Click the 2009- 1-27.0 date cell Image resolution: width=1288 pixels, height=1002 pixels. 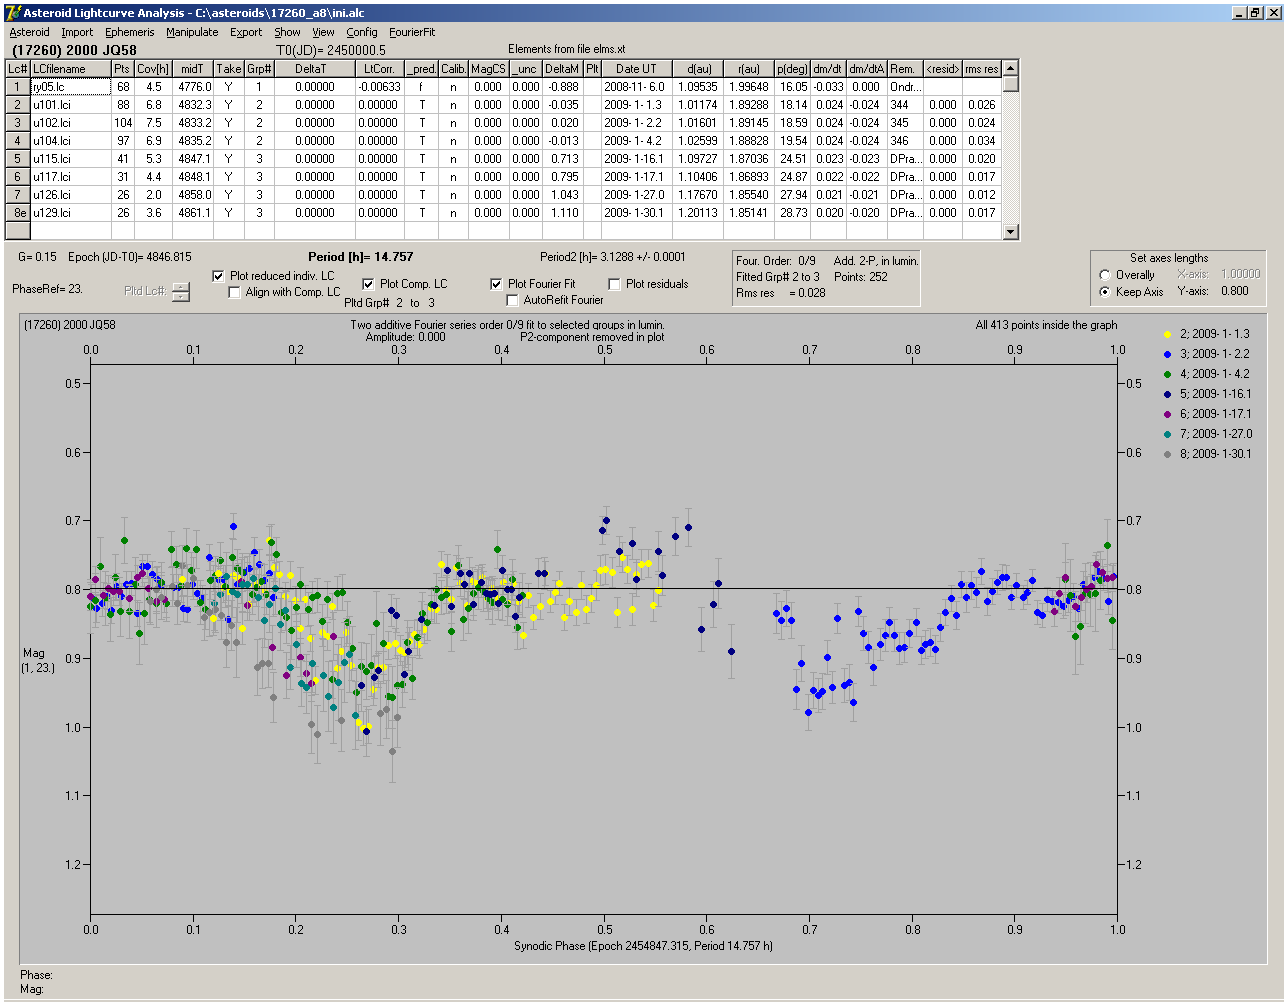(635, 195)
